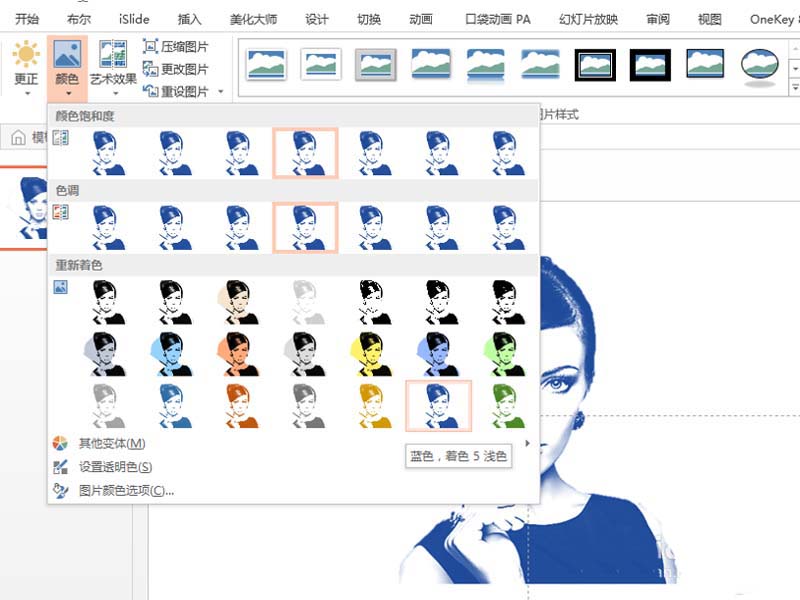Image resolution: width=800 pixels, height=600 pixels.
Task: Open the 布尔 ribbon tab
Action: click(x=79, y=19)
